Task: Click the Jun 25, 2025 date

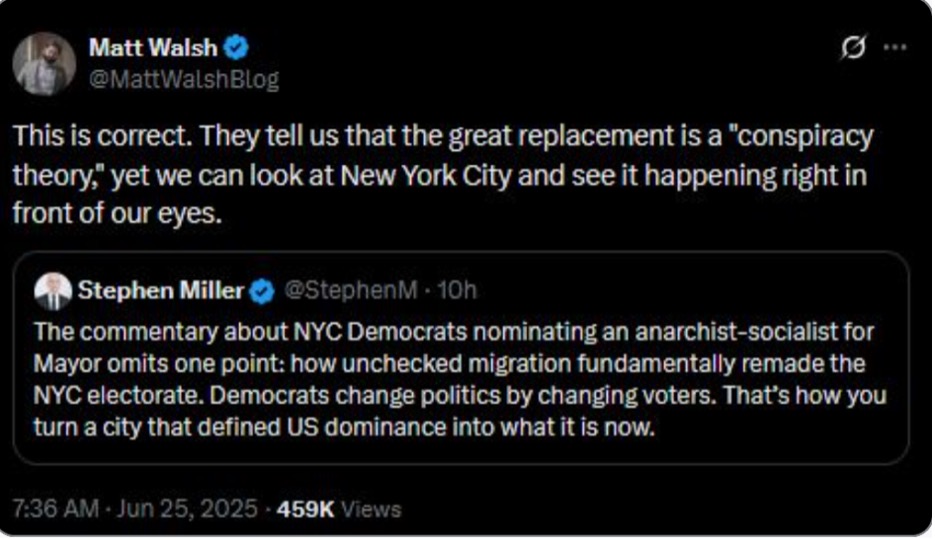Action: click(187, 509)
